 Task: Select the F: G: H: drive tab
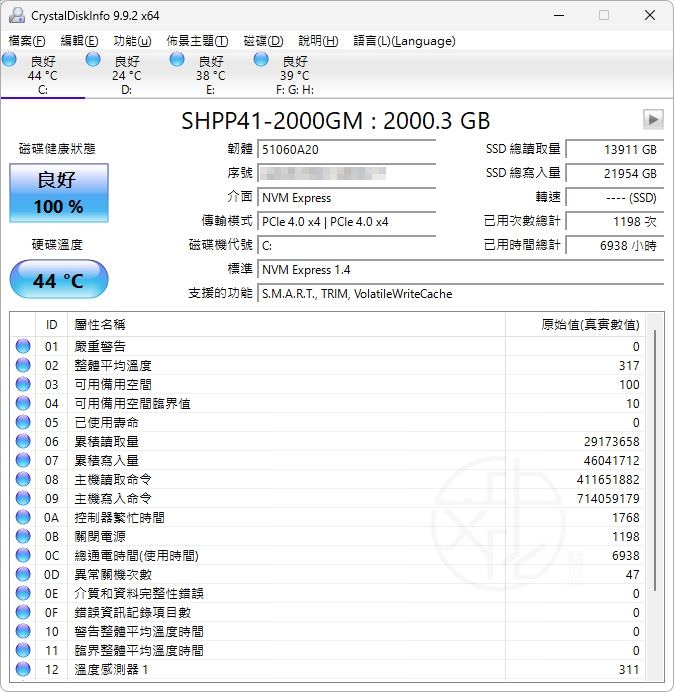click(x=295, y=75)
